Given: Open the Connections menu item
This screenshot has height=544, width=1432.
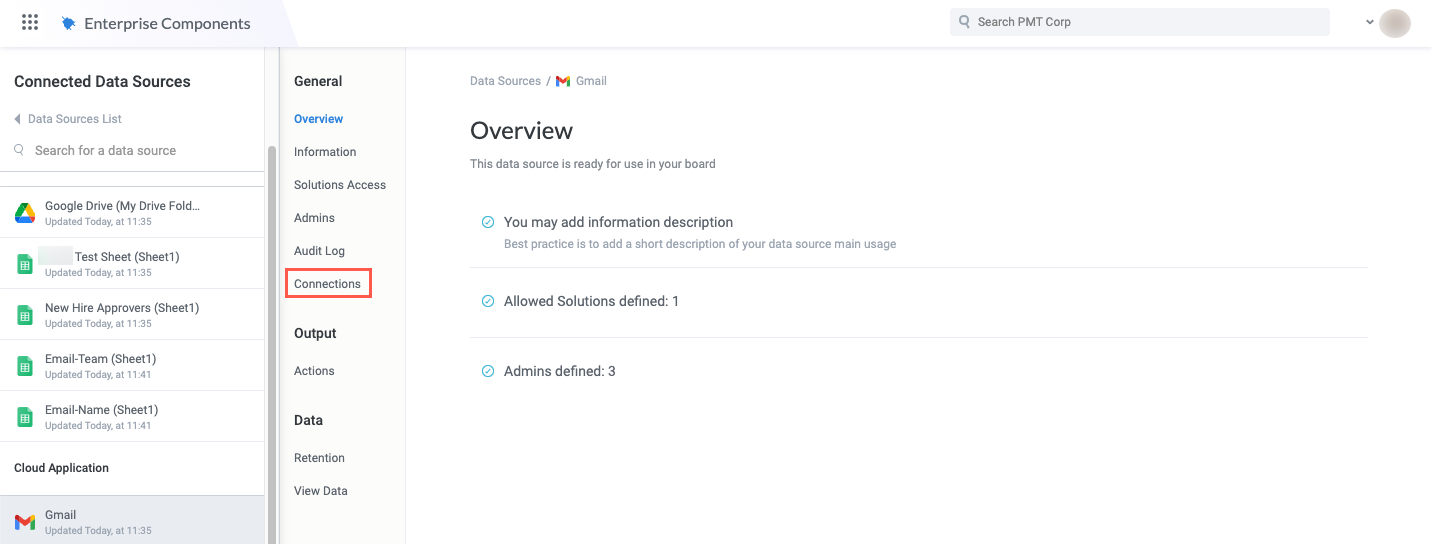Looking at the screenshot, I should 327,284.
